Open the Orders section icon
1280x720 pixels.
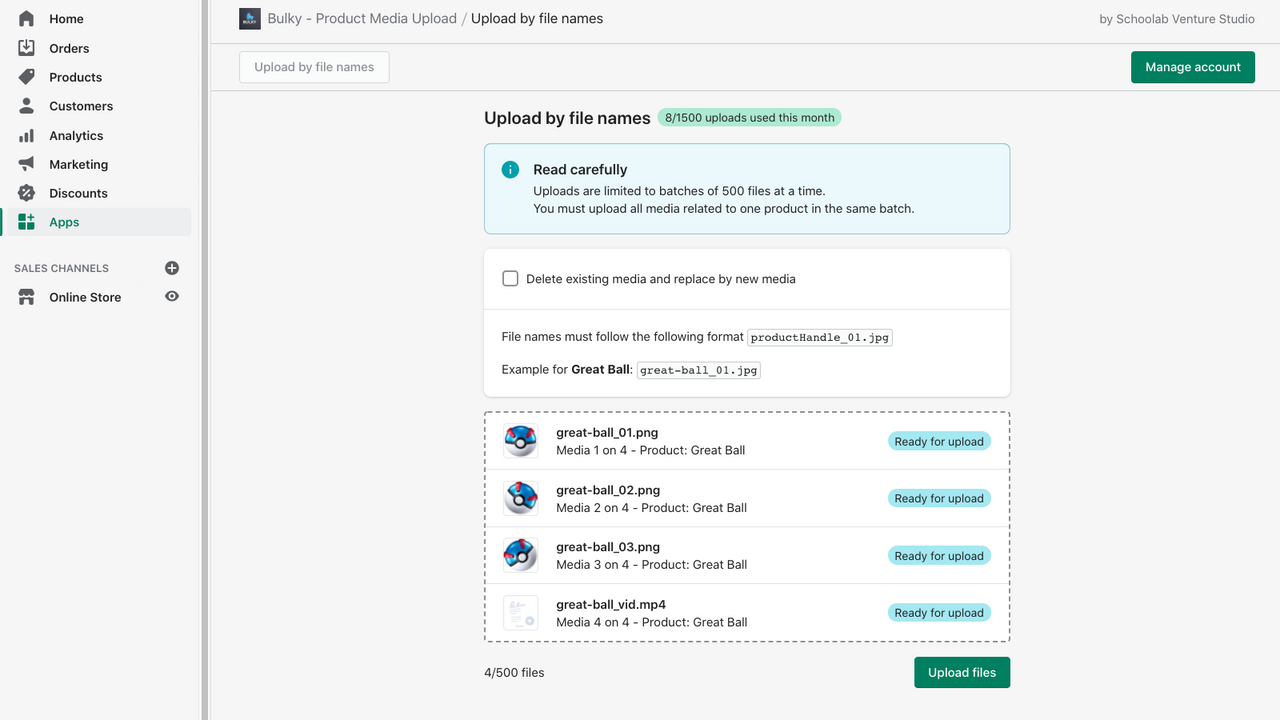tap(25, 47)
